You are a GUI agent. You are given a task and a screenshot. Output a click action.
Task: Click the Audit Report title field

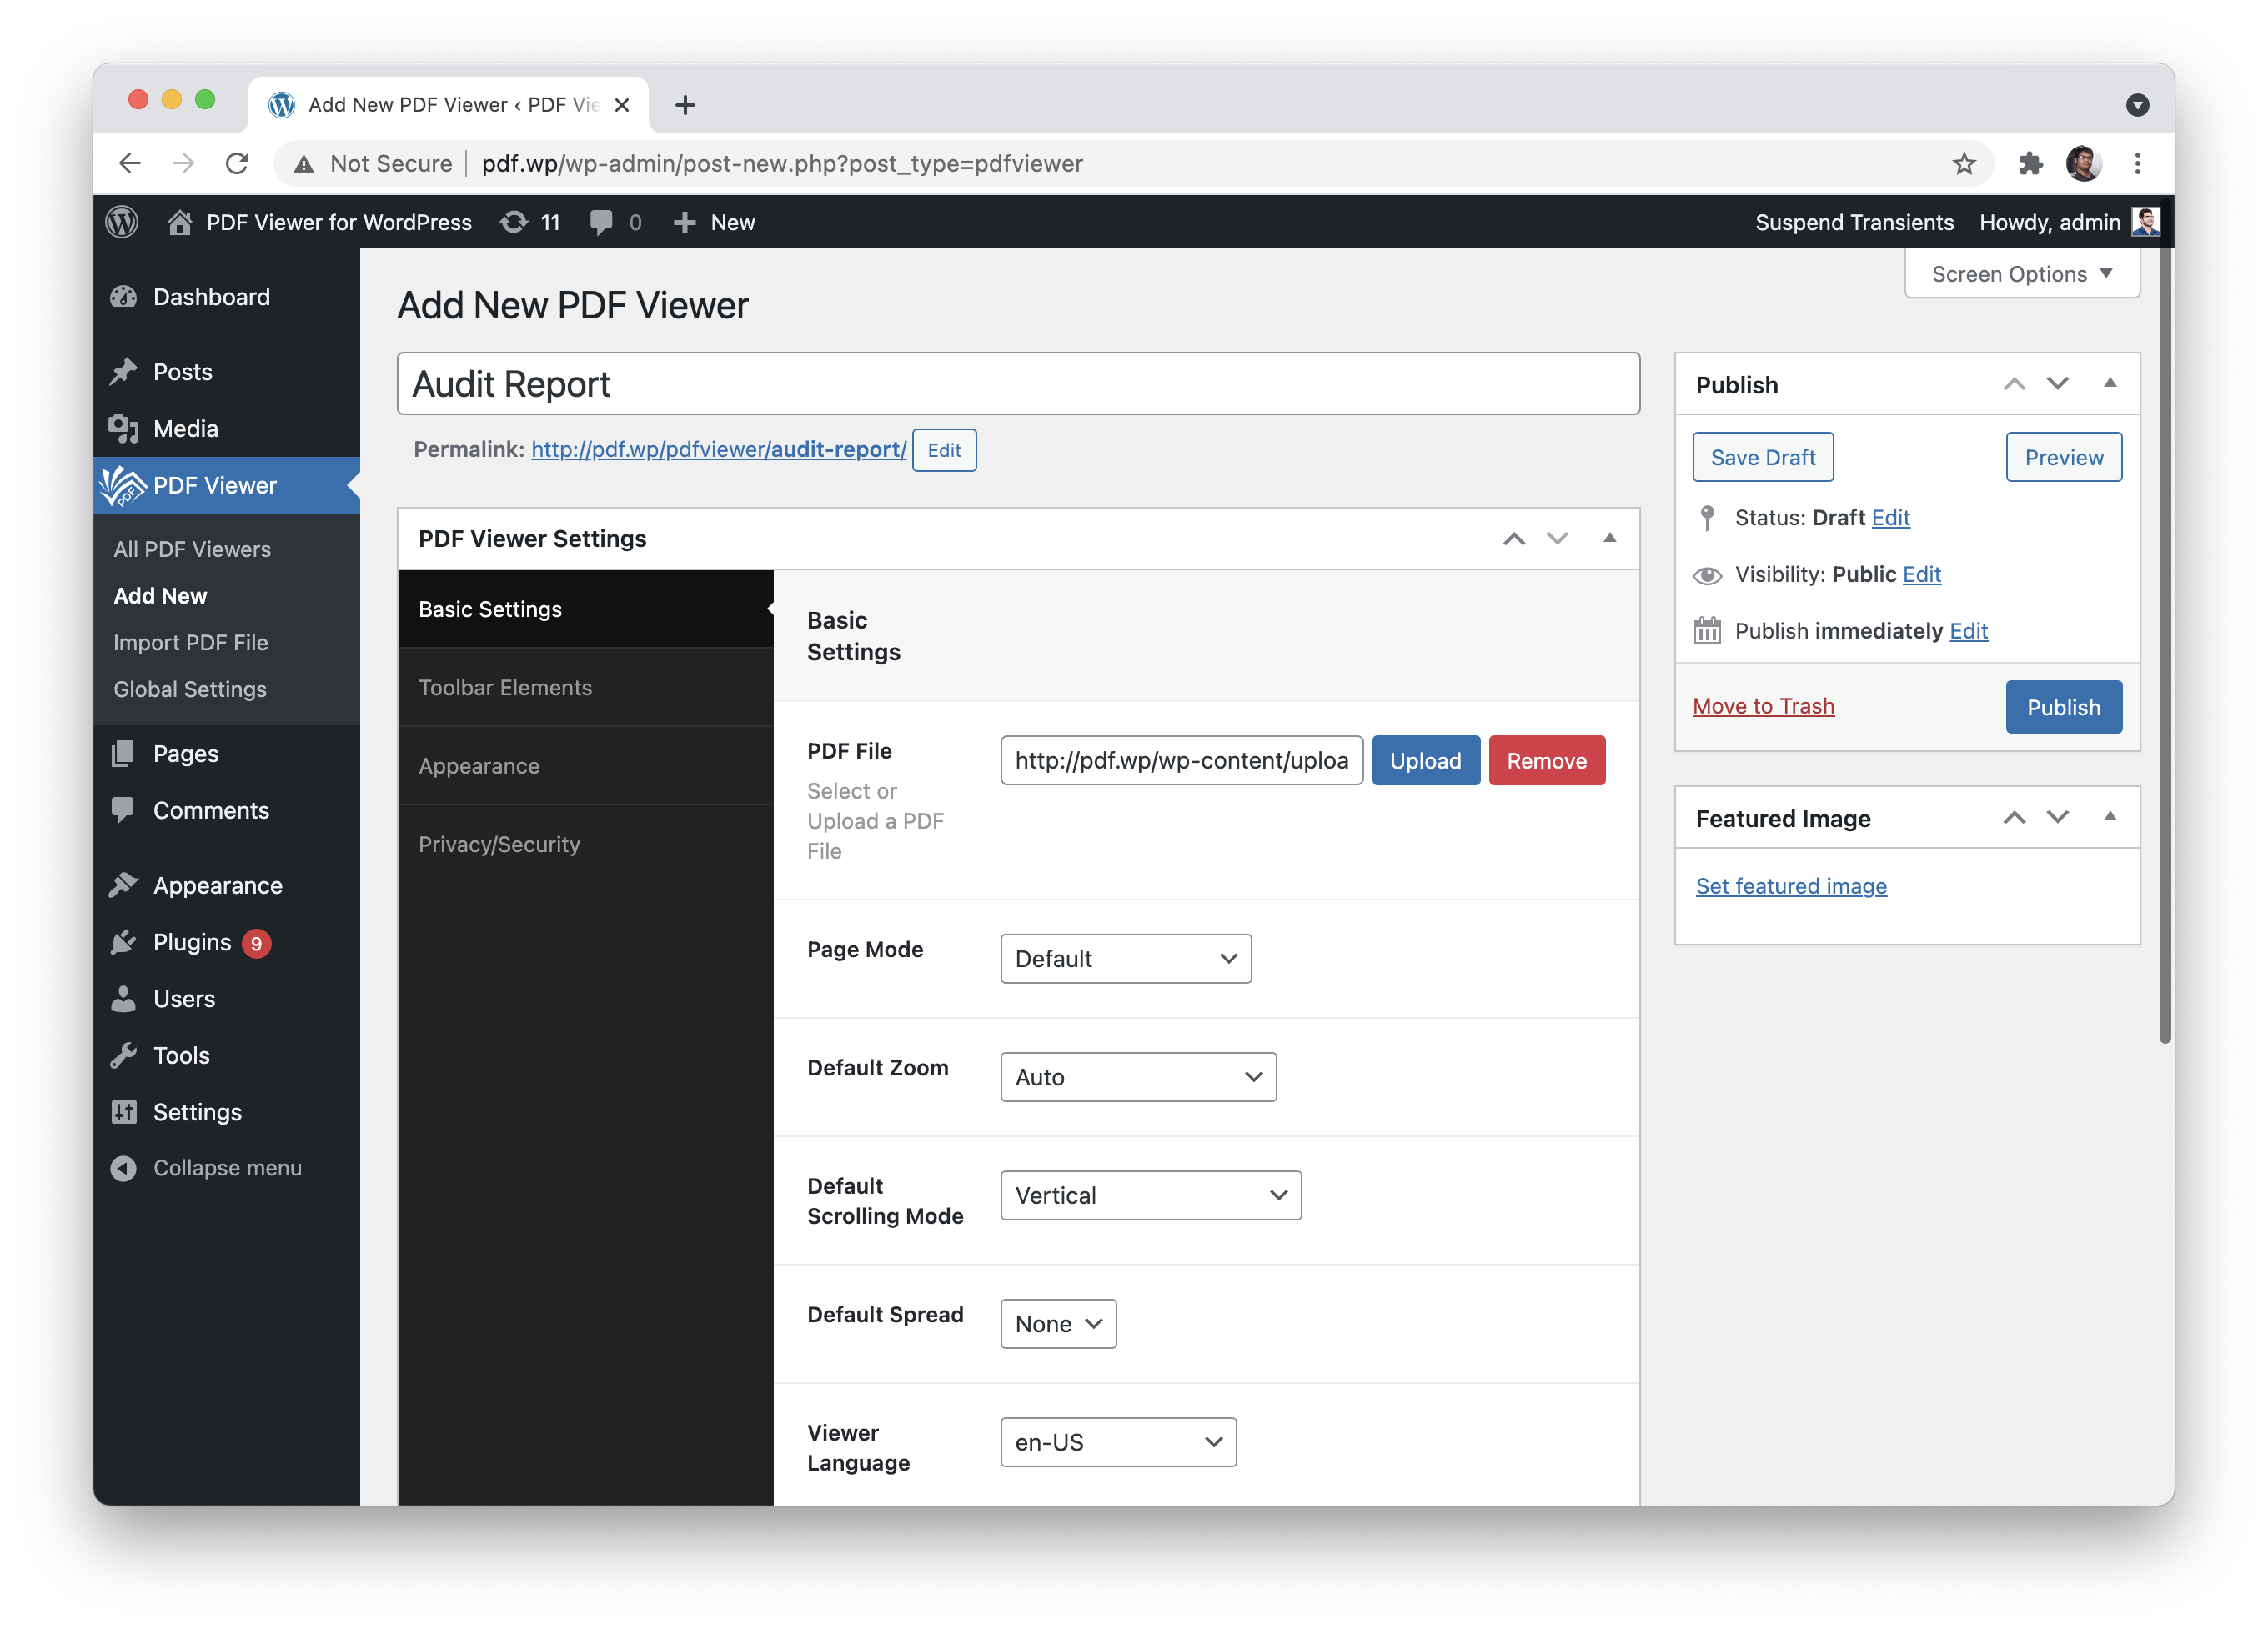1017,384
